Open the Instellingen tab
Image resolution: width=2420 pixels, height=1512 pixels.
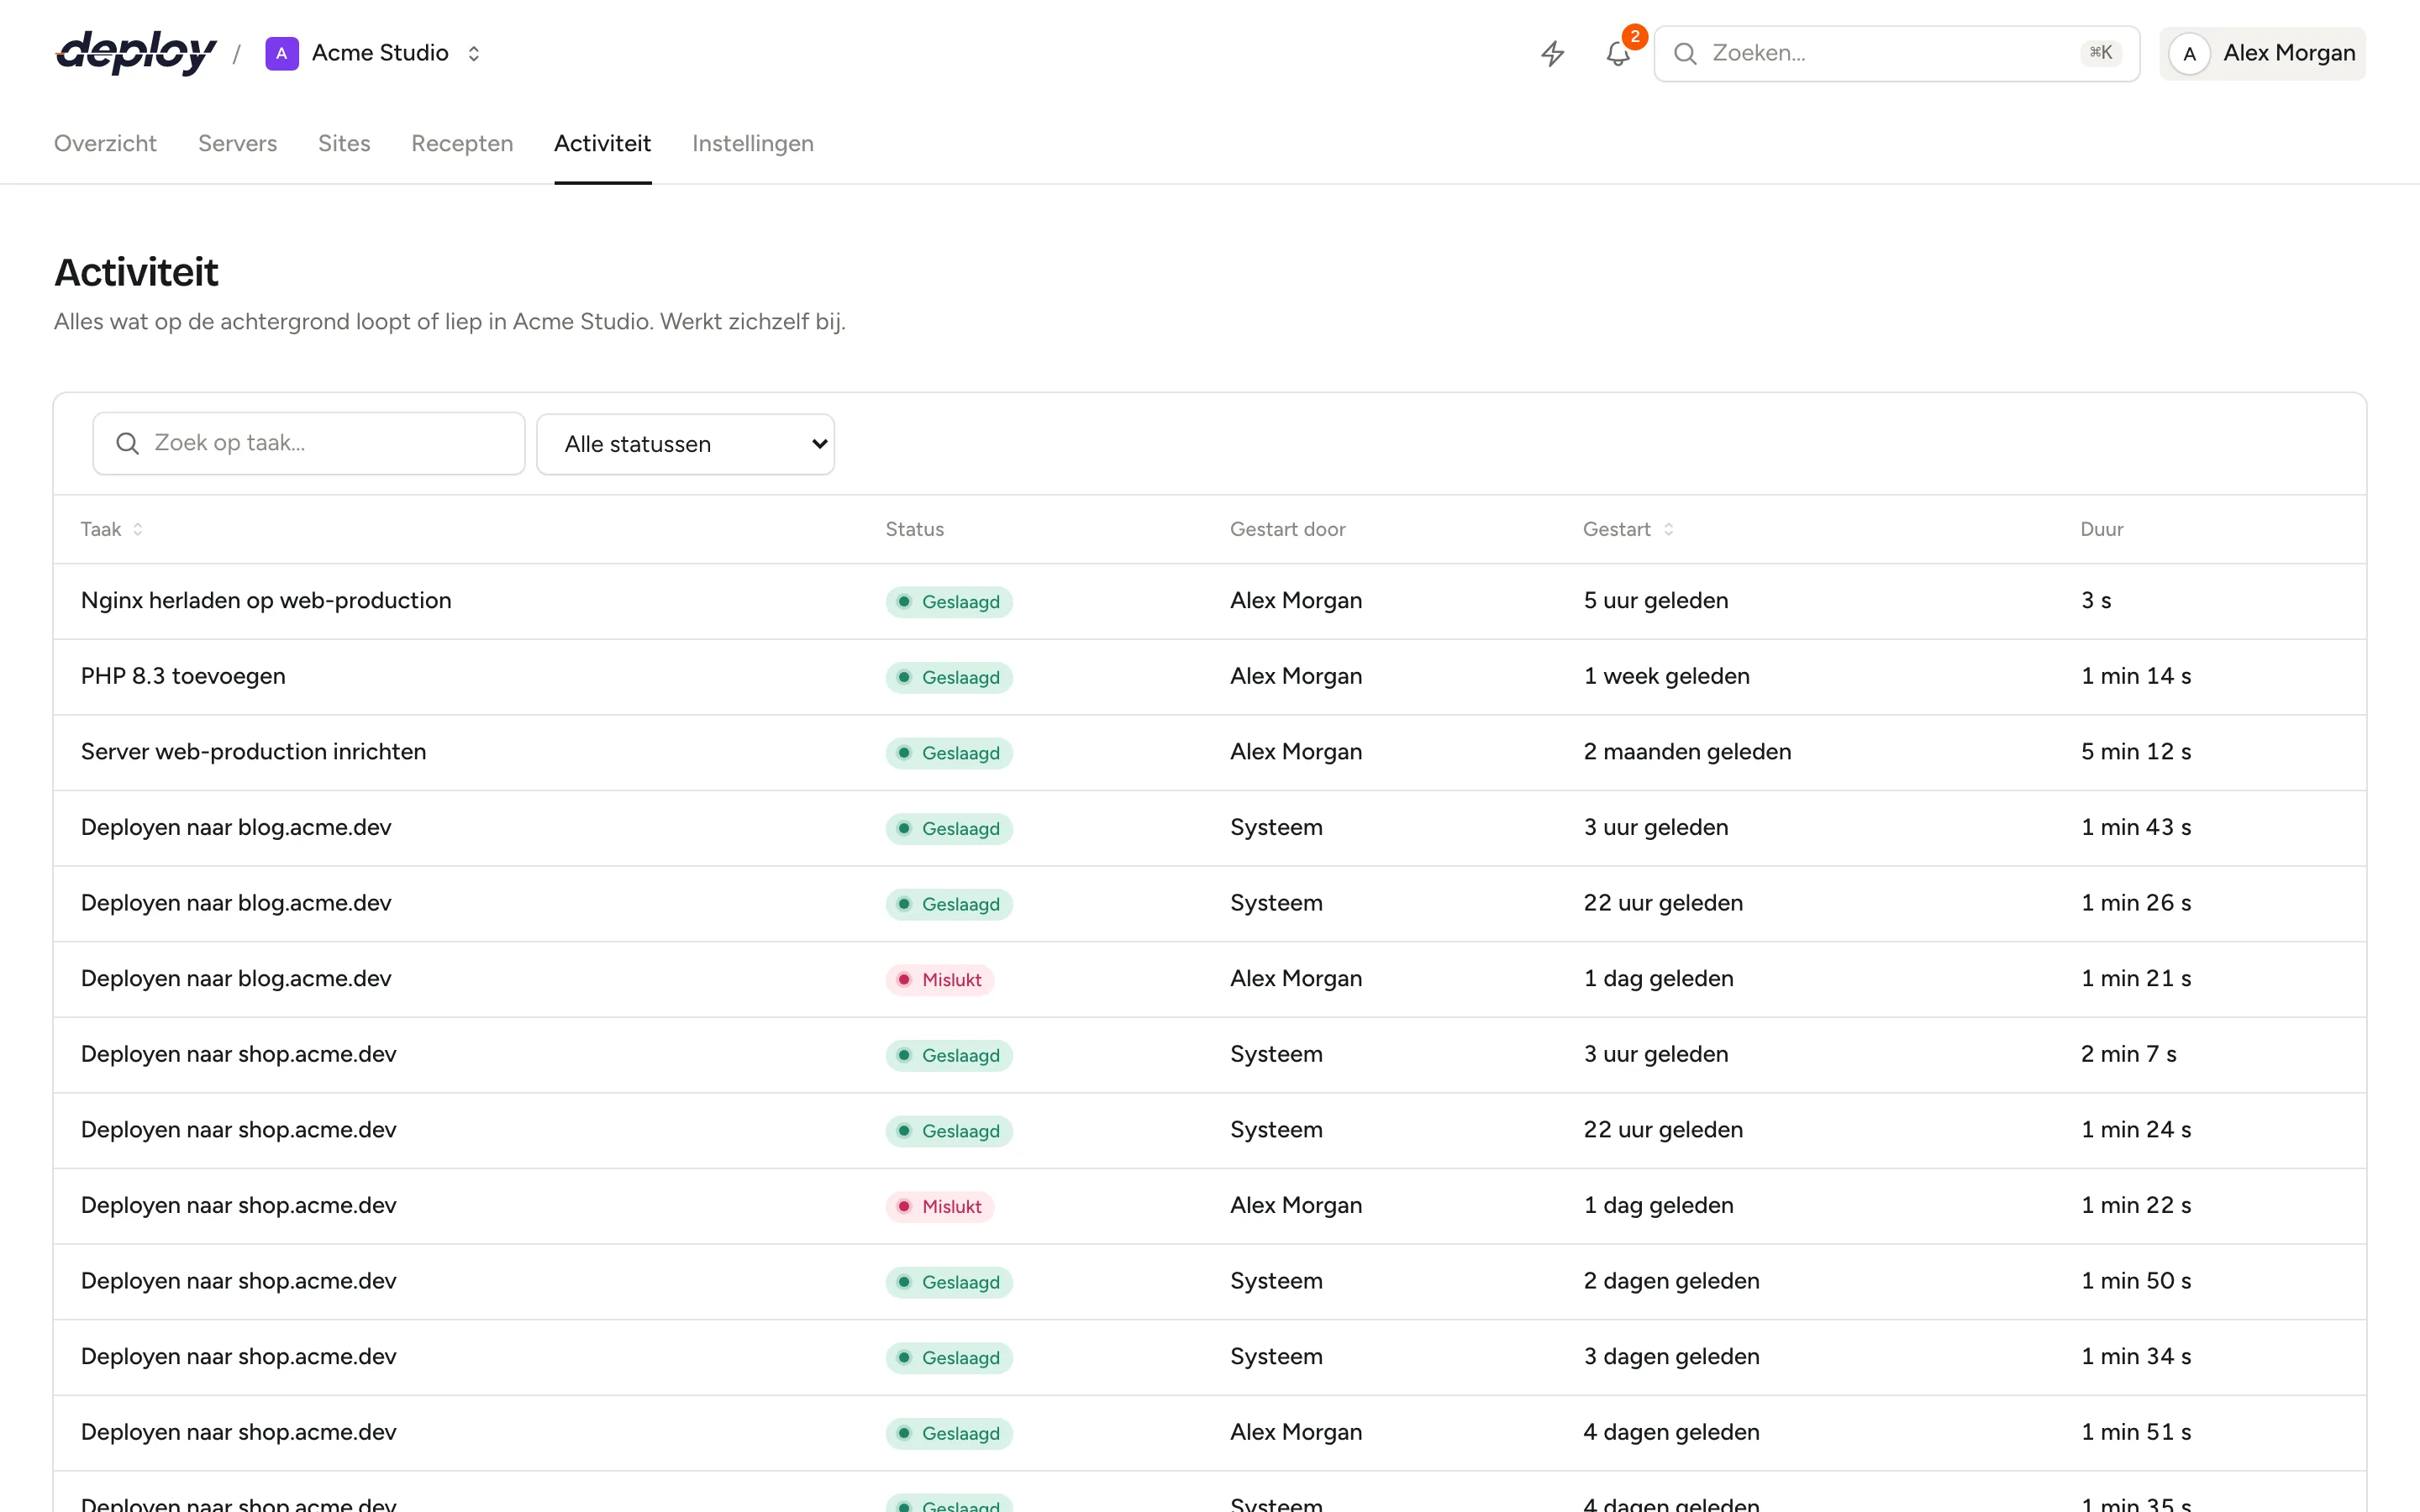coord(753,144)
